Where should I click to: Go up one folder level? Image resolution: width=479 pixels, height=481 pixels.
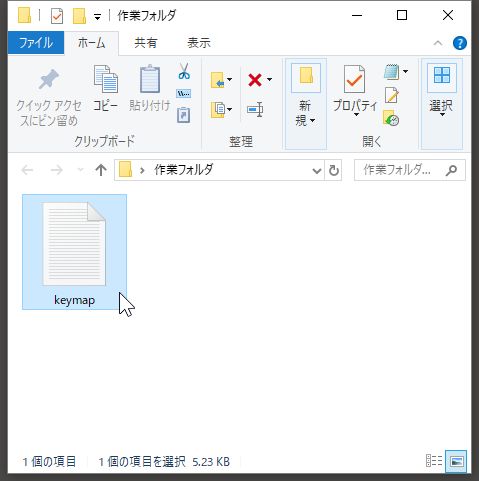click(x=101, y=170)
